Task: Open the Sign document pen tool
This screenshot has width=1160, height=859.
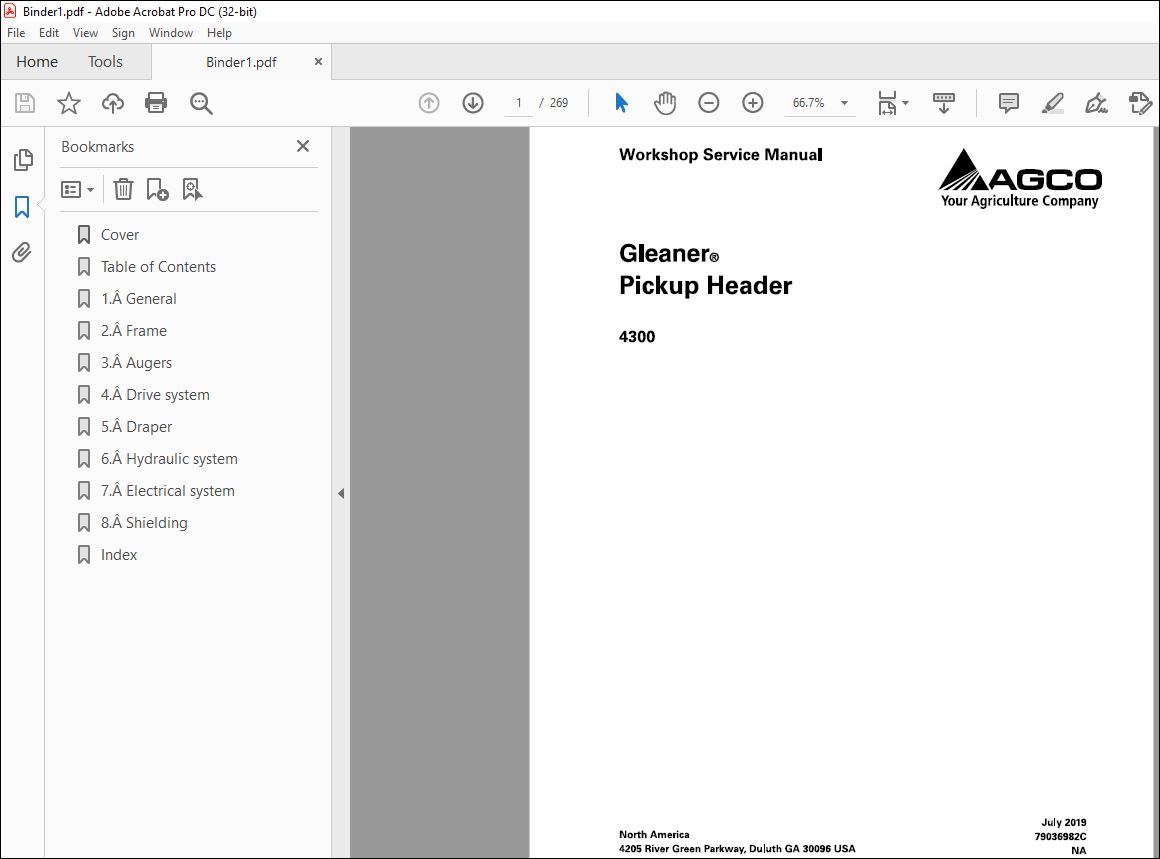Action: point(1096,103)
